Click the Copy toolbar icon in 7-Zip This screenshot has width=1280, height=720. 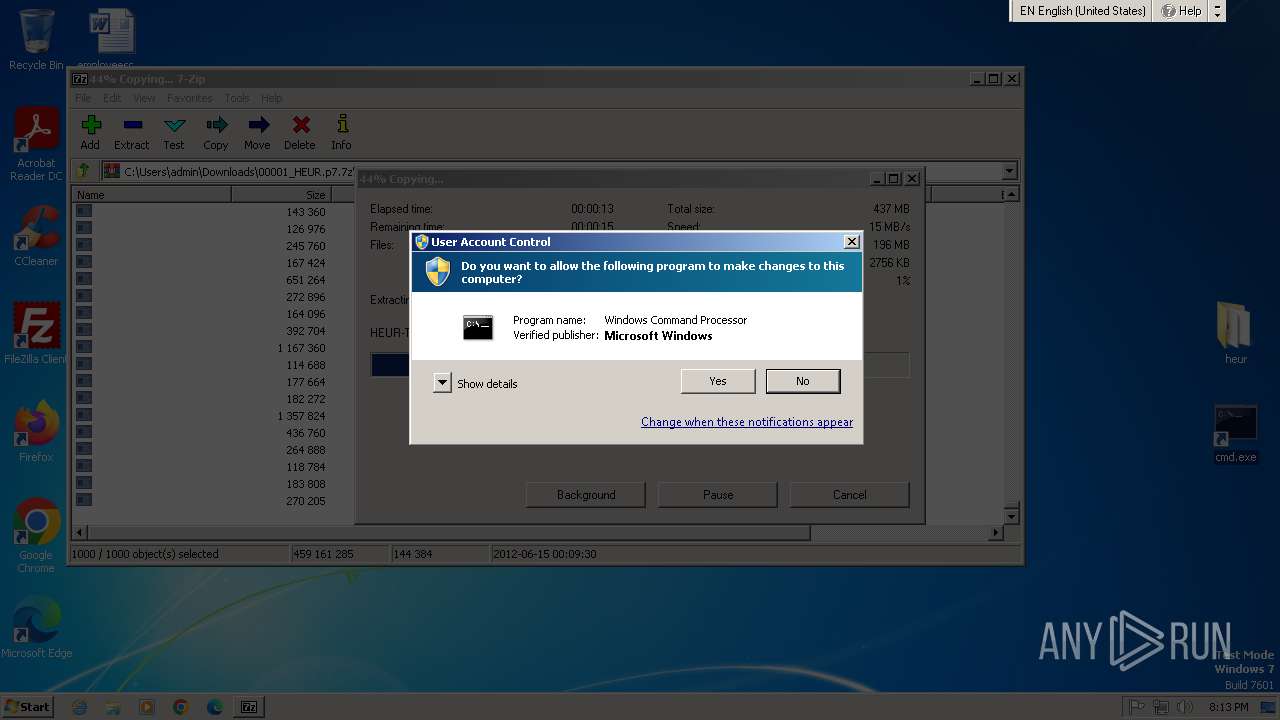click(x=216, y=131)
